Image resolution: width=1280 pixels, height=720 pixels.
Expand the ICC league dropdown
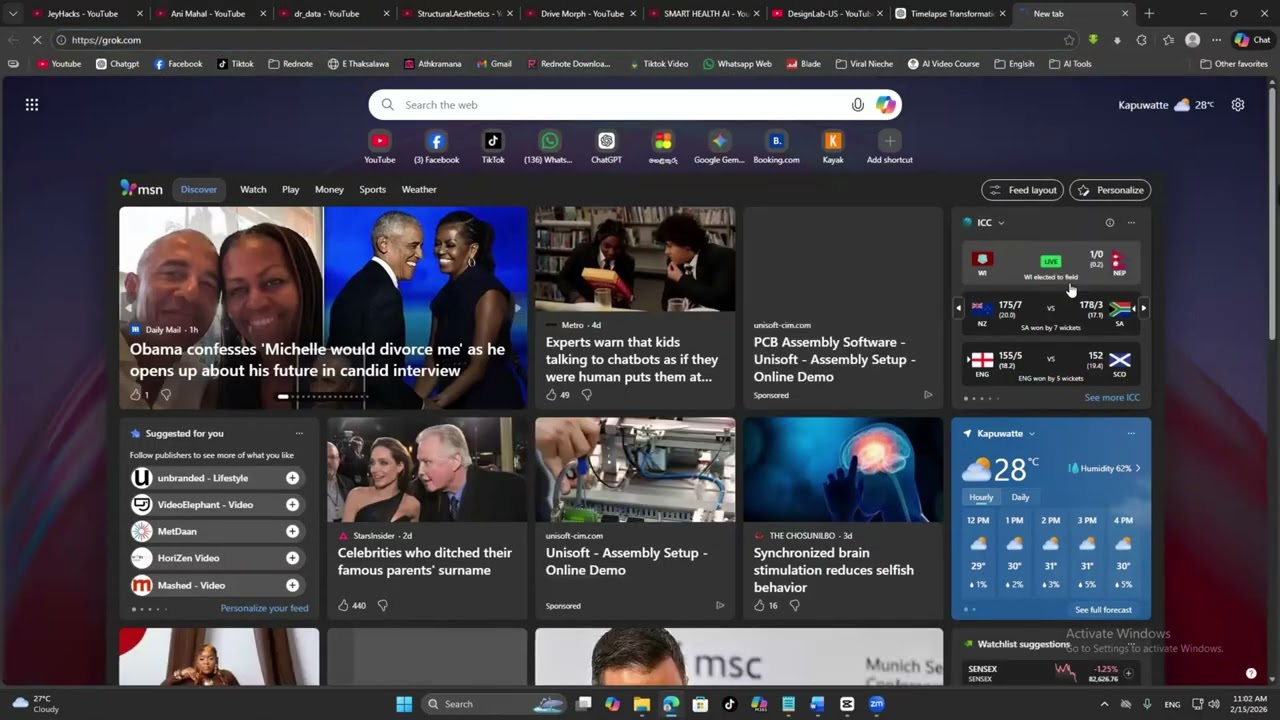tap(1001, 223)
